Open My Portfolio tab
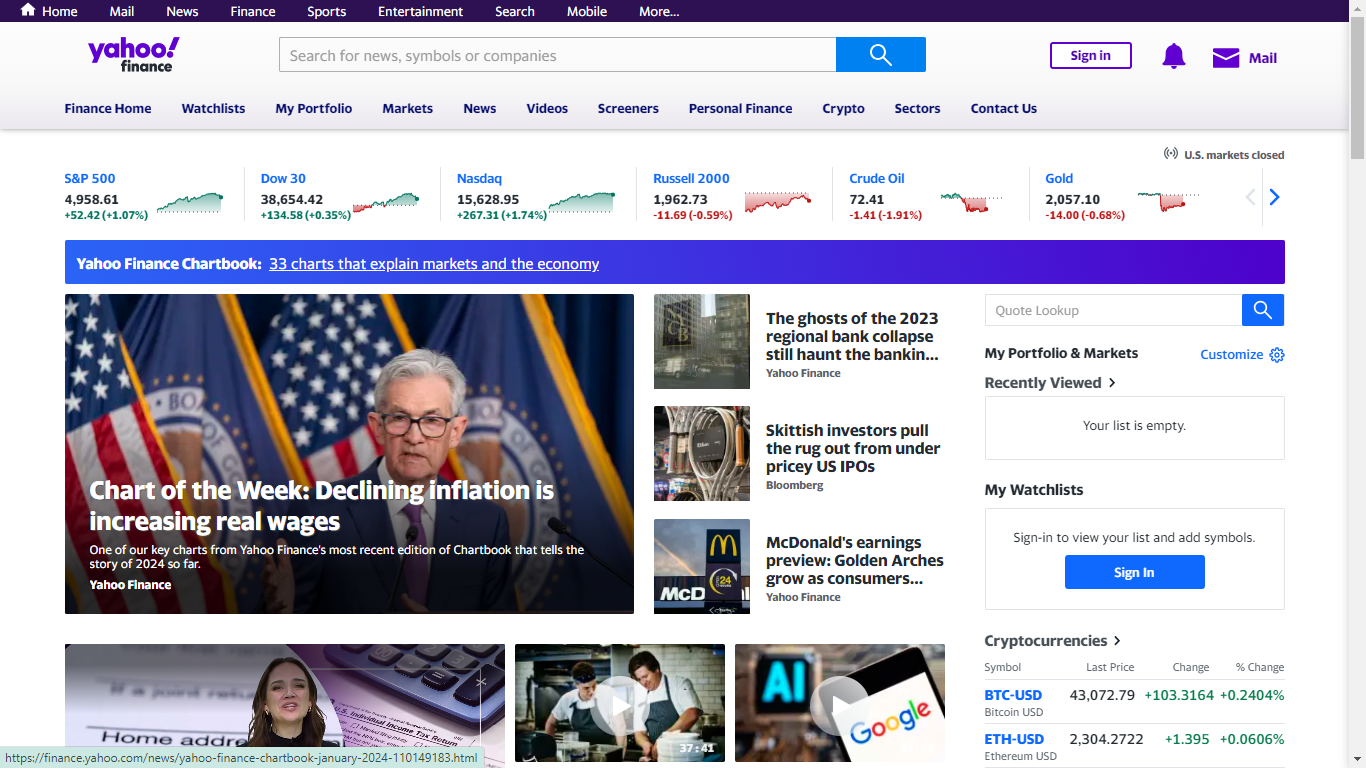Image resolution: width=1366 pixels, height=768 pixels. coord(314,108)
